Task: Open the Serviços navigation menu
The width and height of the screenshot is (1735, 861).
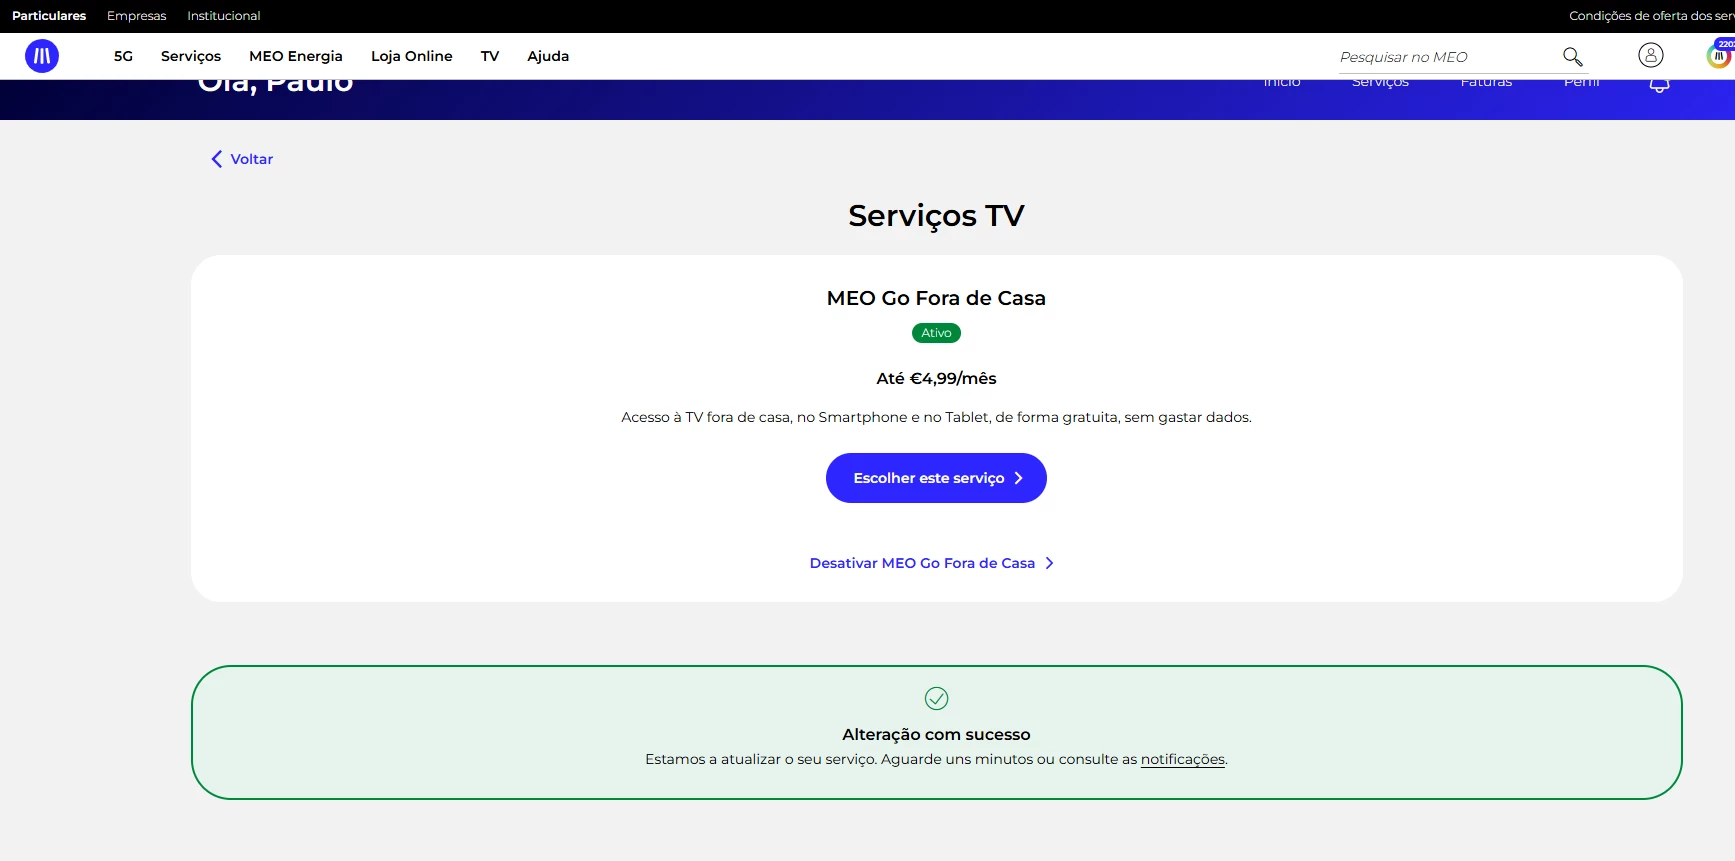Action: pyautogui.click(x=191, y=56)
